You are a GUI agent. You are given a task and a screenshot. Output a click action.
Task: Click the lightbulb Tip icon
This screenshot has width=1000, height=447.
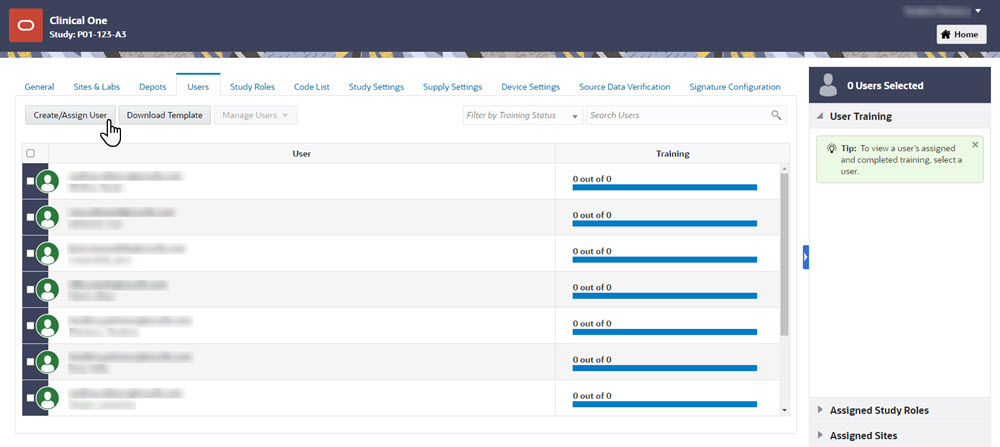pos(832,148)
